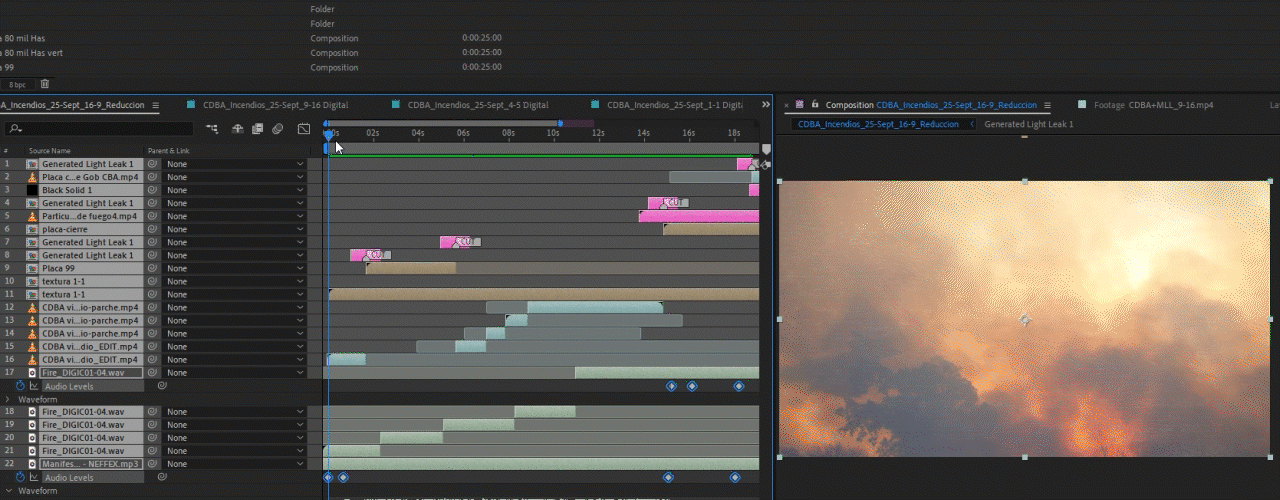Open the Graph Editor icon
This screenshot has height=500, width=1280.
point(304,129)
